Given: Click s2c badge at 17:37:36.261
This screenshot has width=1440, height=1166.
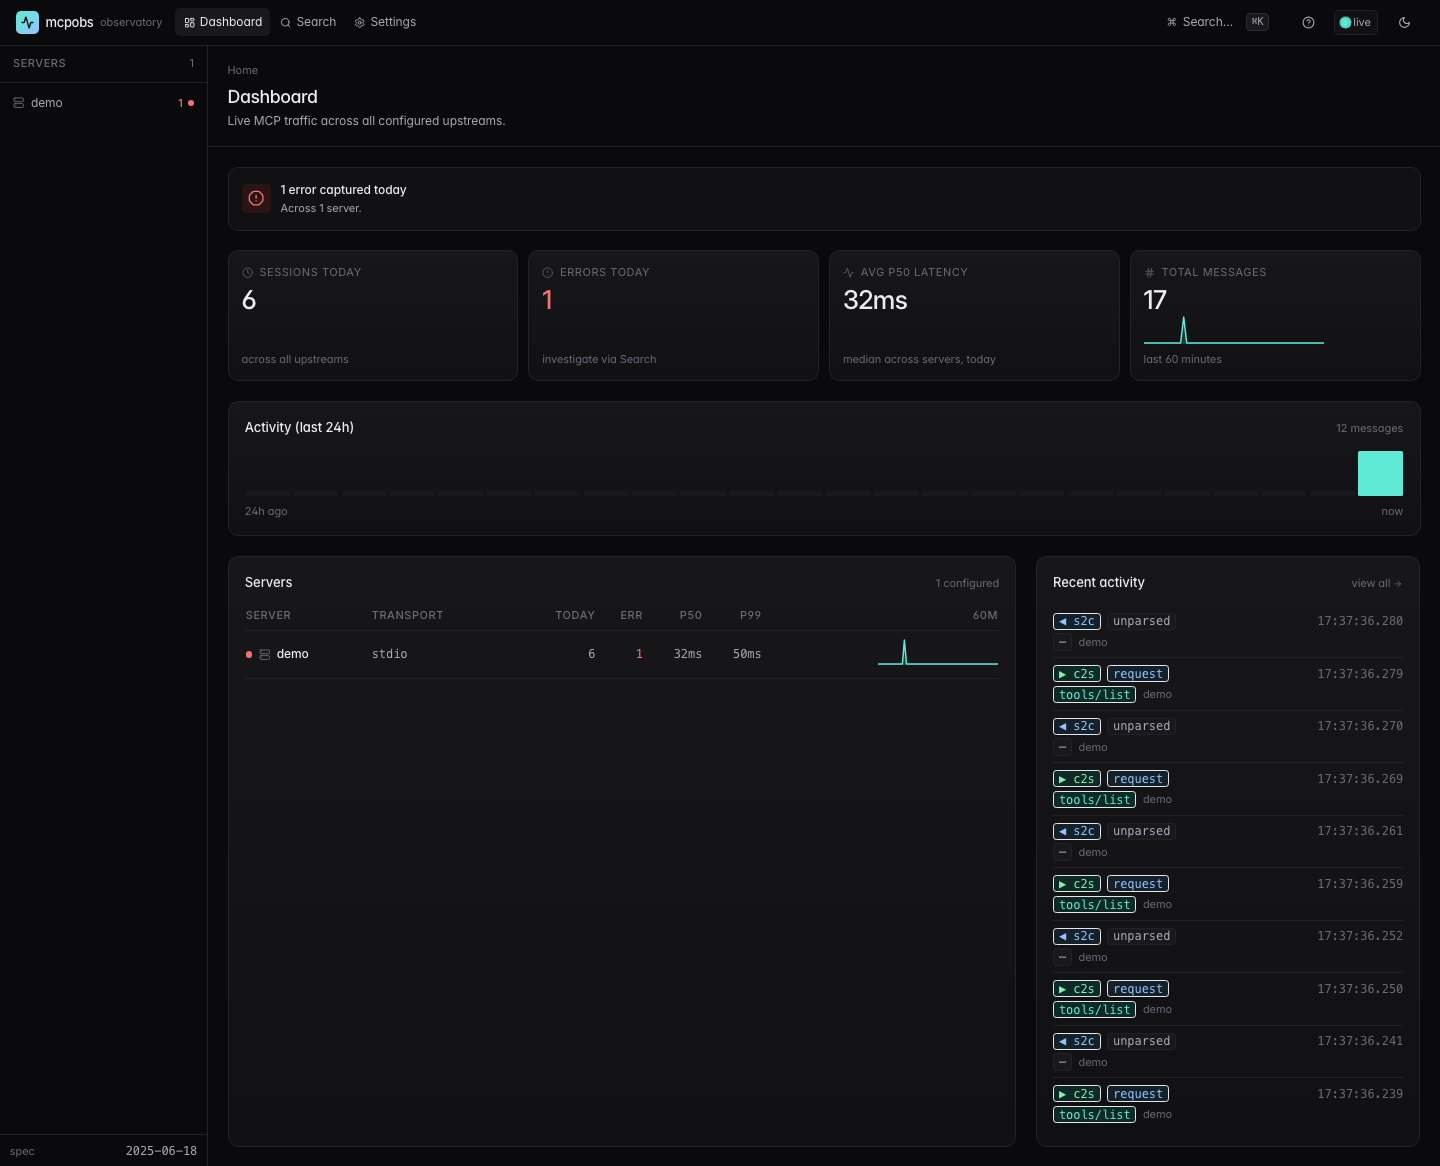Looking at the screenshot, I should [x=1077, y=831].
